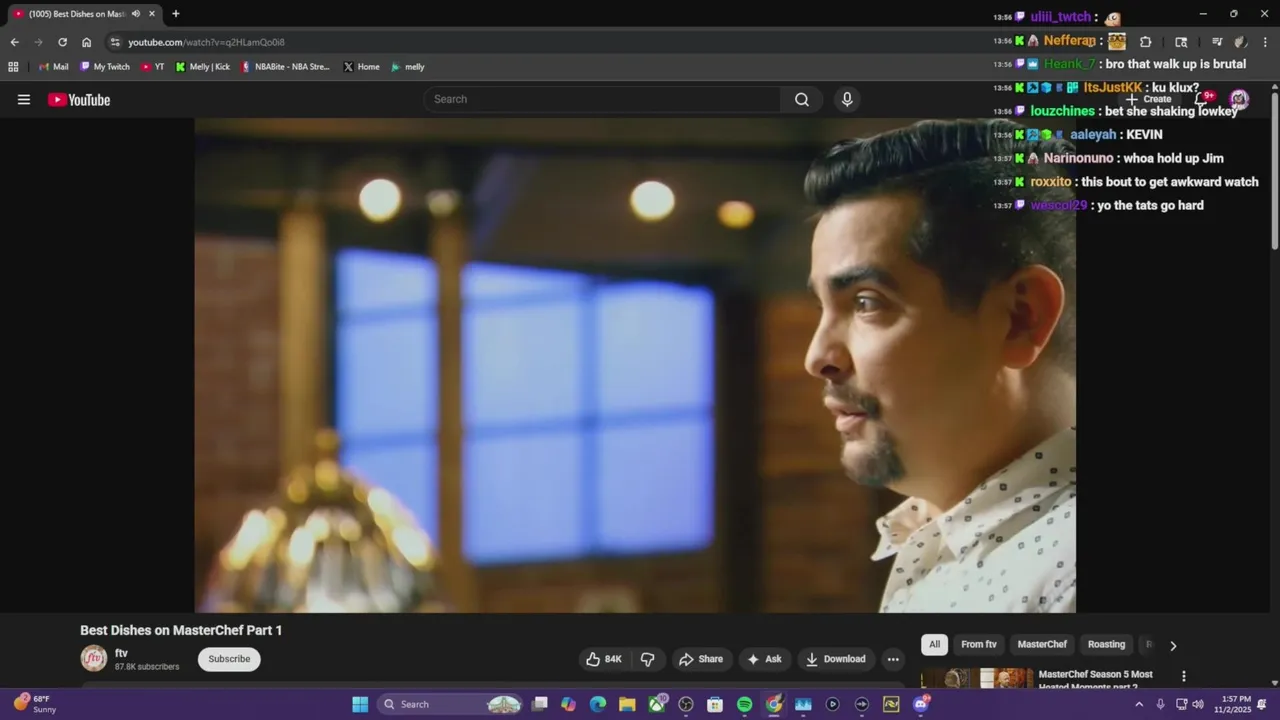The height and width of the screenshot is (720, 1280).
Task: Open the Ask AI button
Action: point(764,659)
